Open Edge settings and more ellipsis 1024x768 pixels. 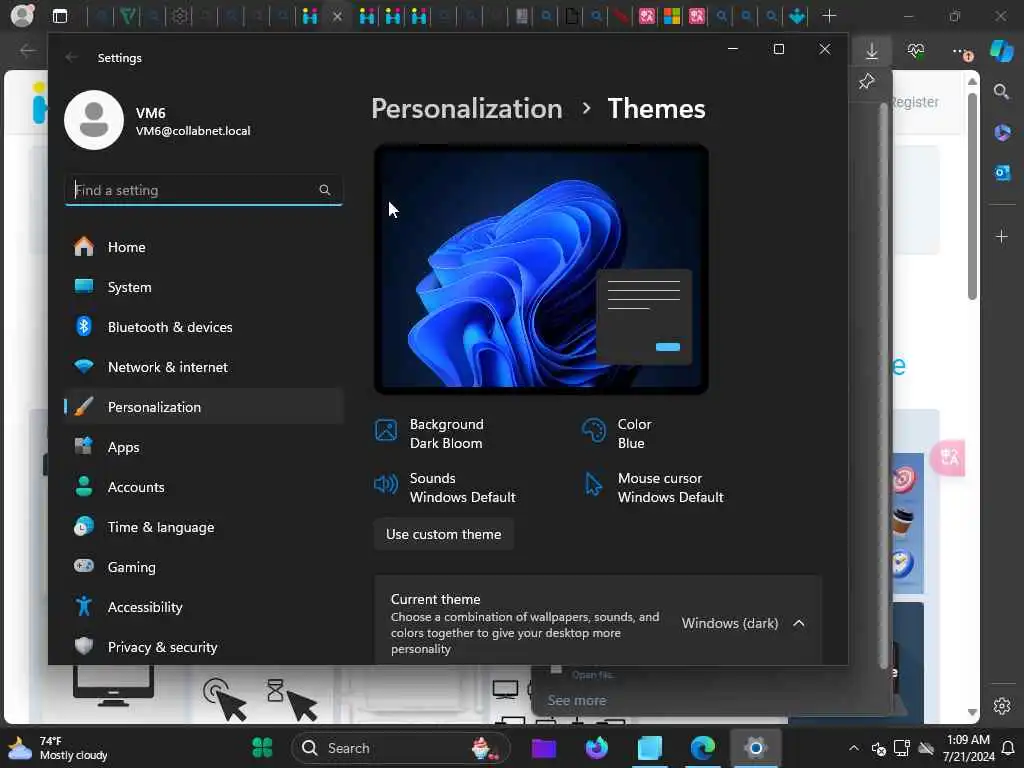960,51
